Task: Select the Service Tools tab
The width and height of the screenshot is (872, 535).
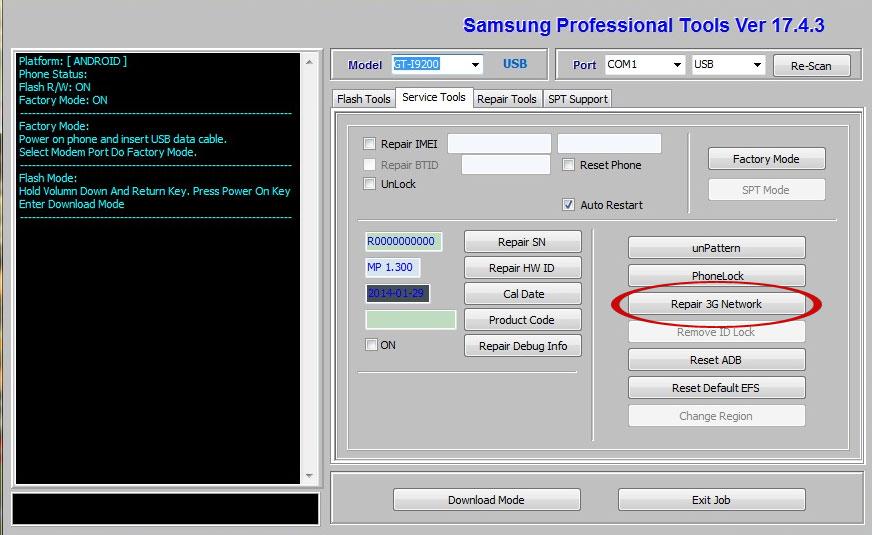Action: (434, 97)
